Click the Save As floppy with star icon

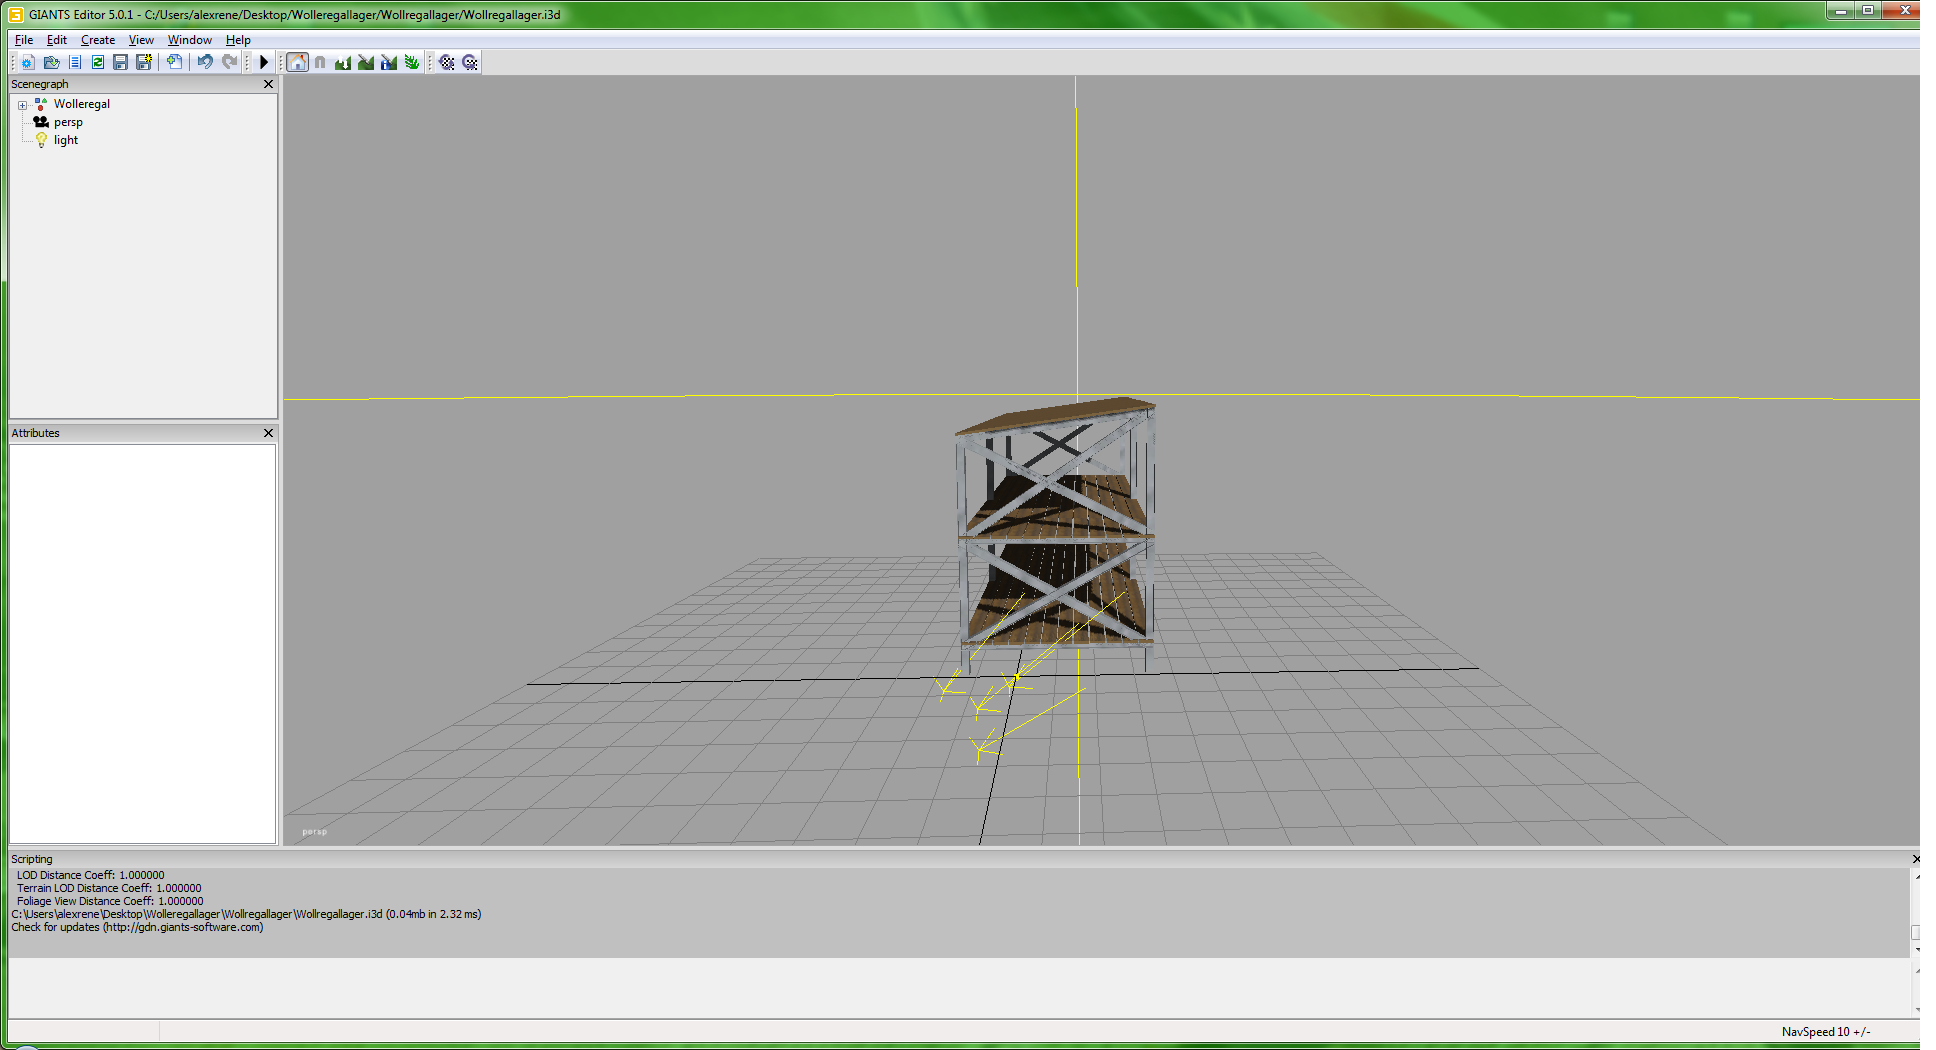click(144, 62)
